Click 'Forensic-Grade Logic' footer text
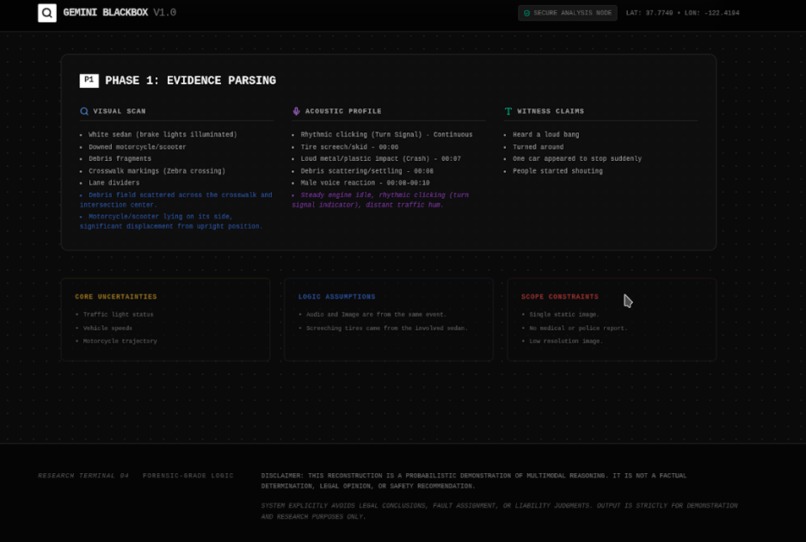This screenshot has height=542, width=806. (188, 476)
